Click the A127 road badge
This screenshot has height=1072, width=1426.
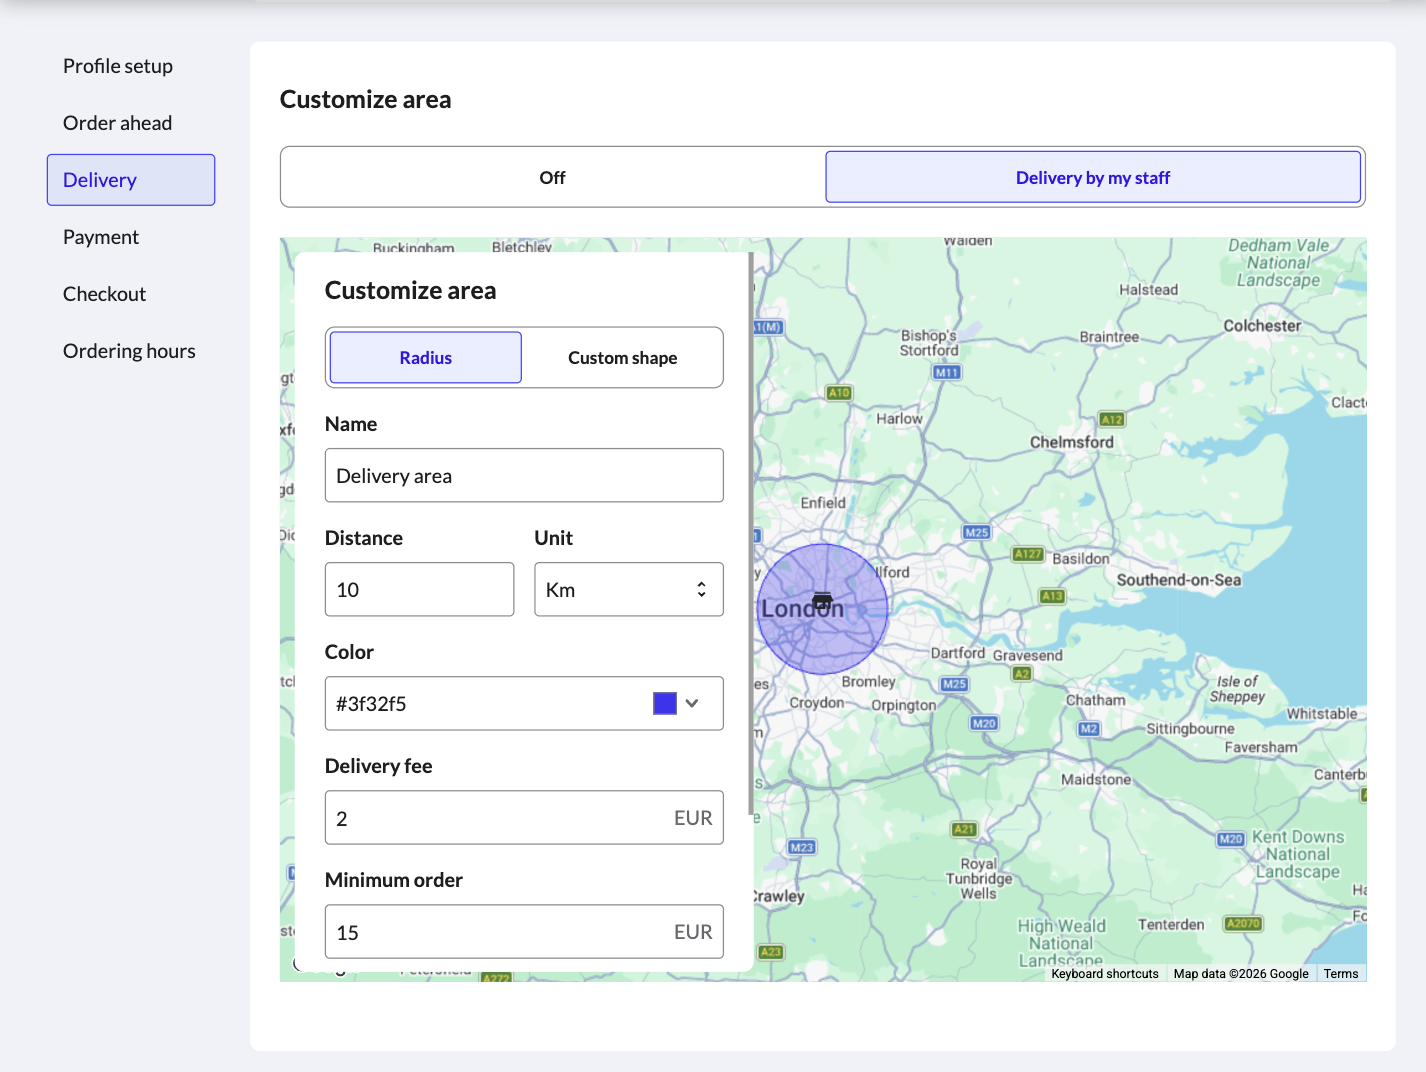(x=1028, y=554)
